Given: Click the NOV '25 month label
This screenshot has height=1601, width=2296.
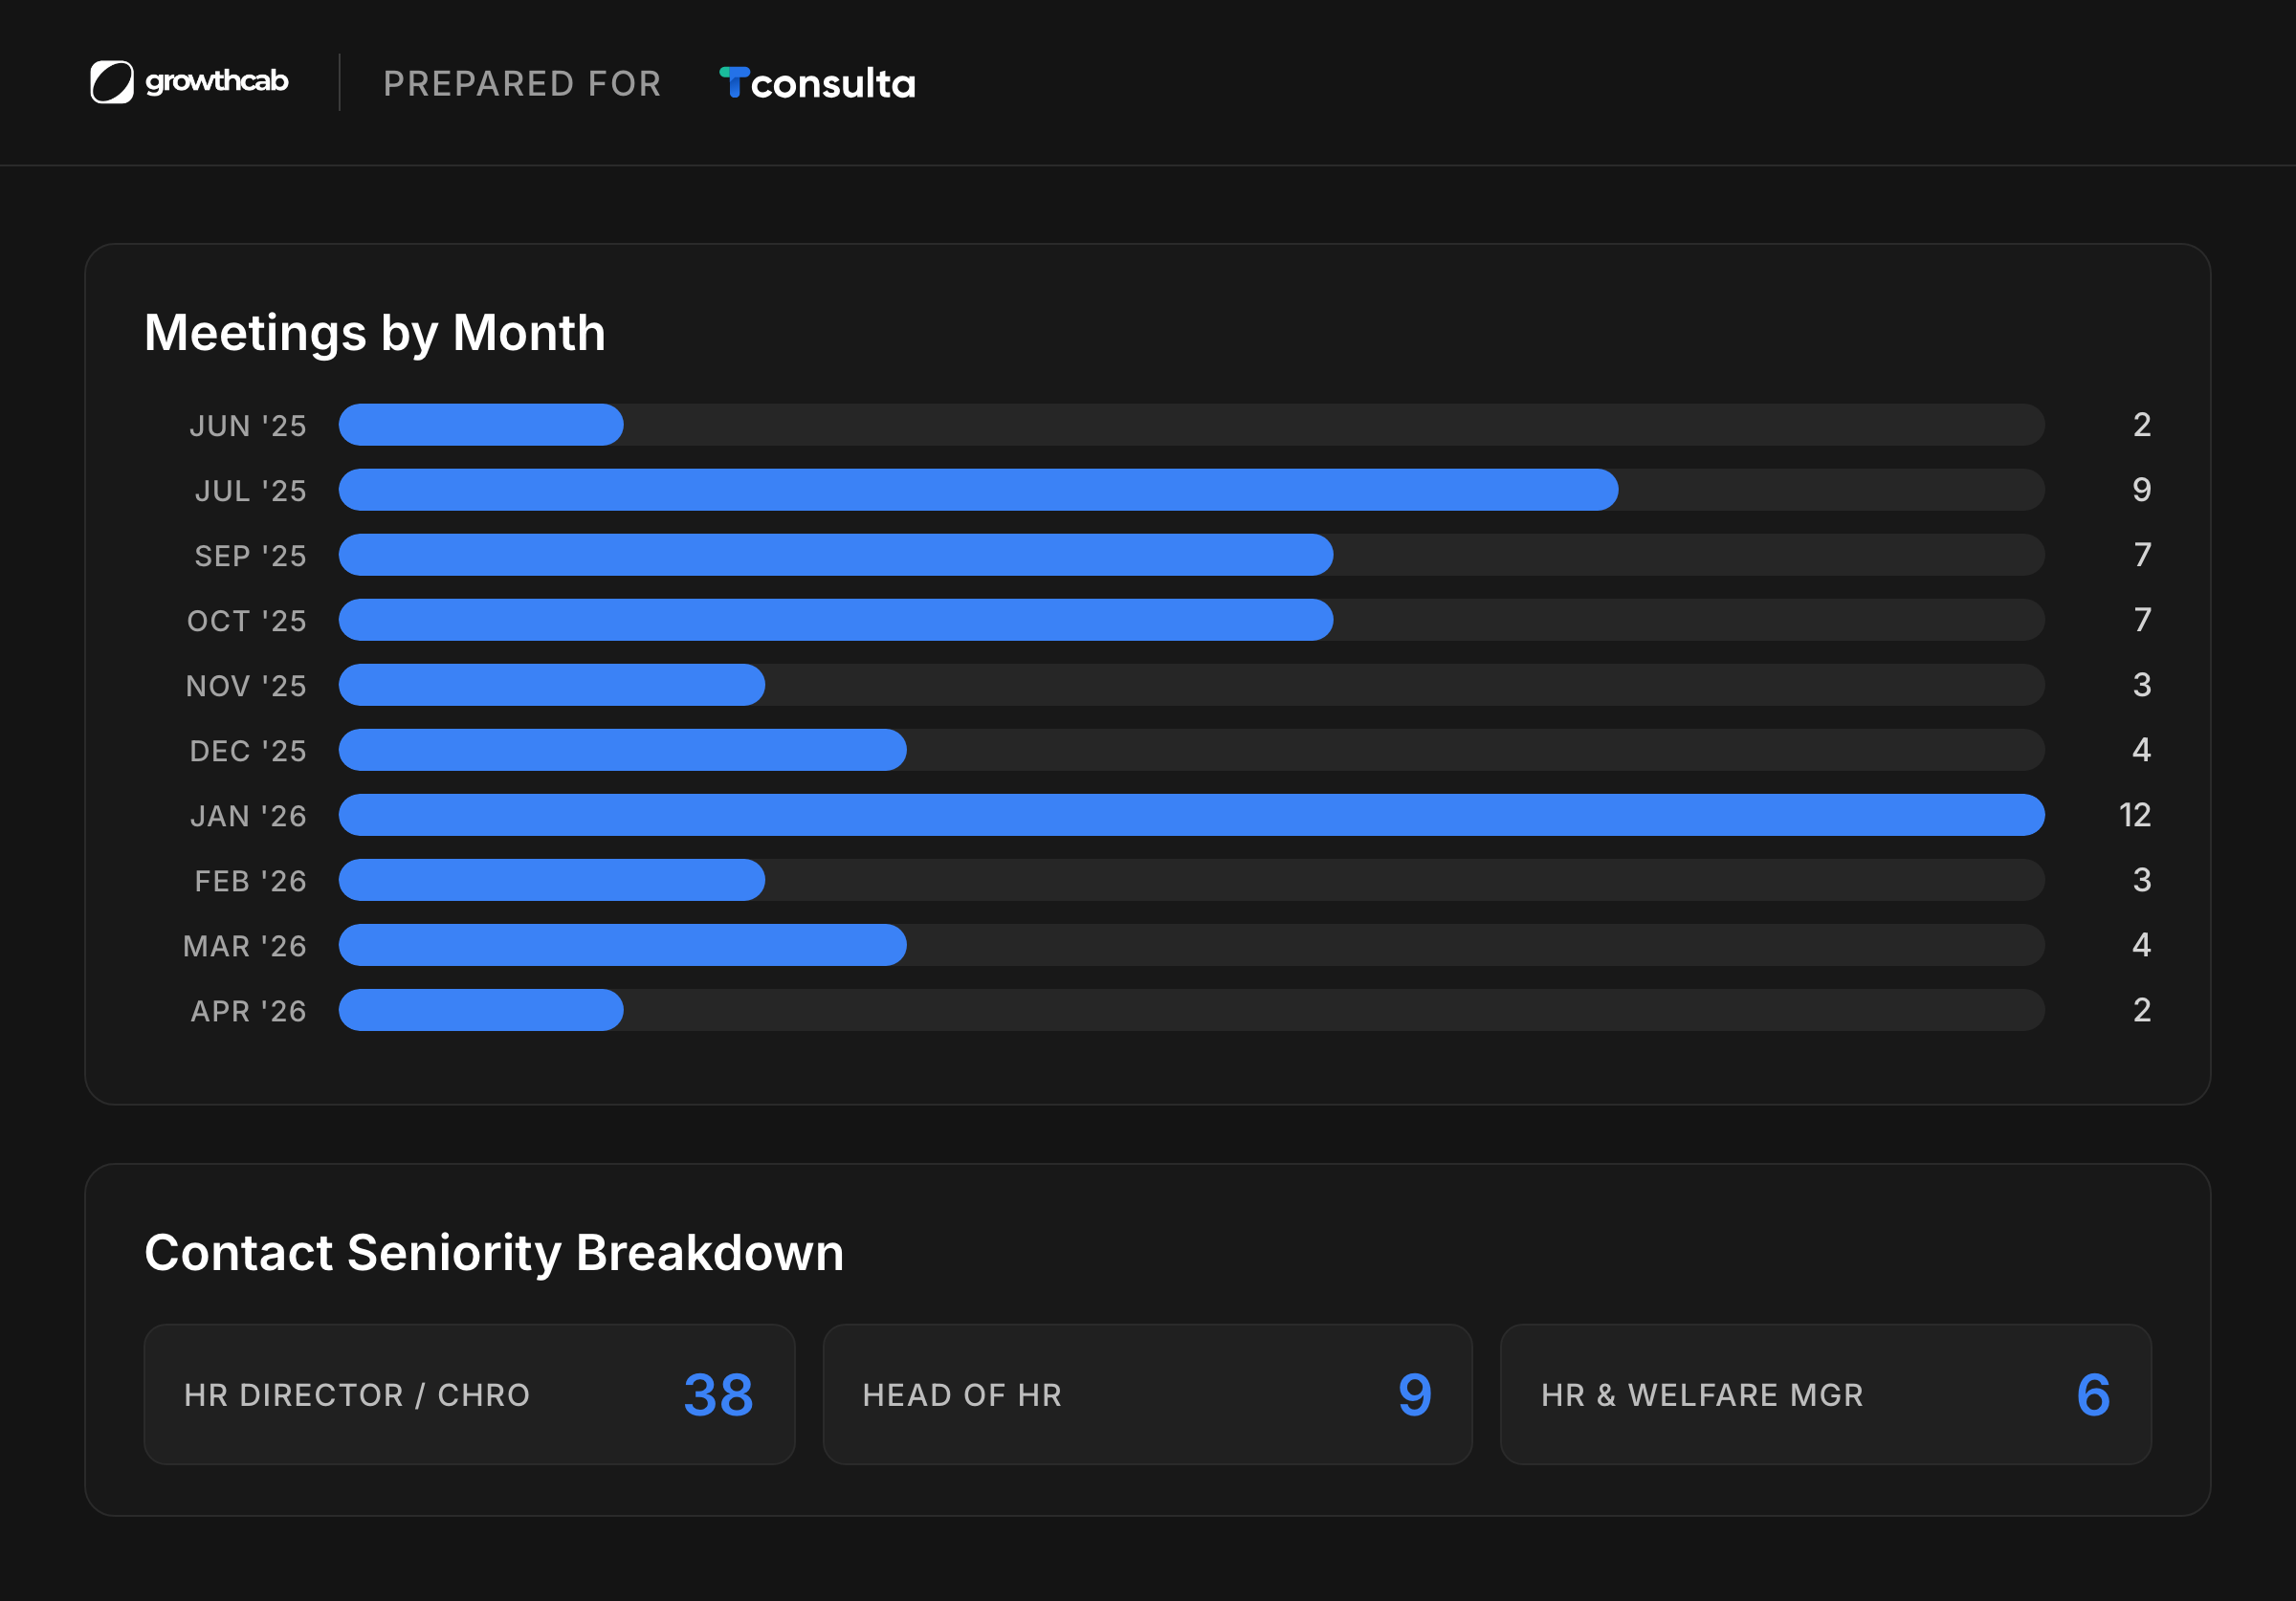Looking at the screenshot, I should [x=246, y=686].
